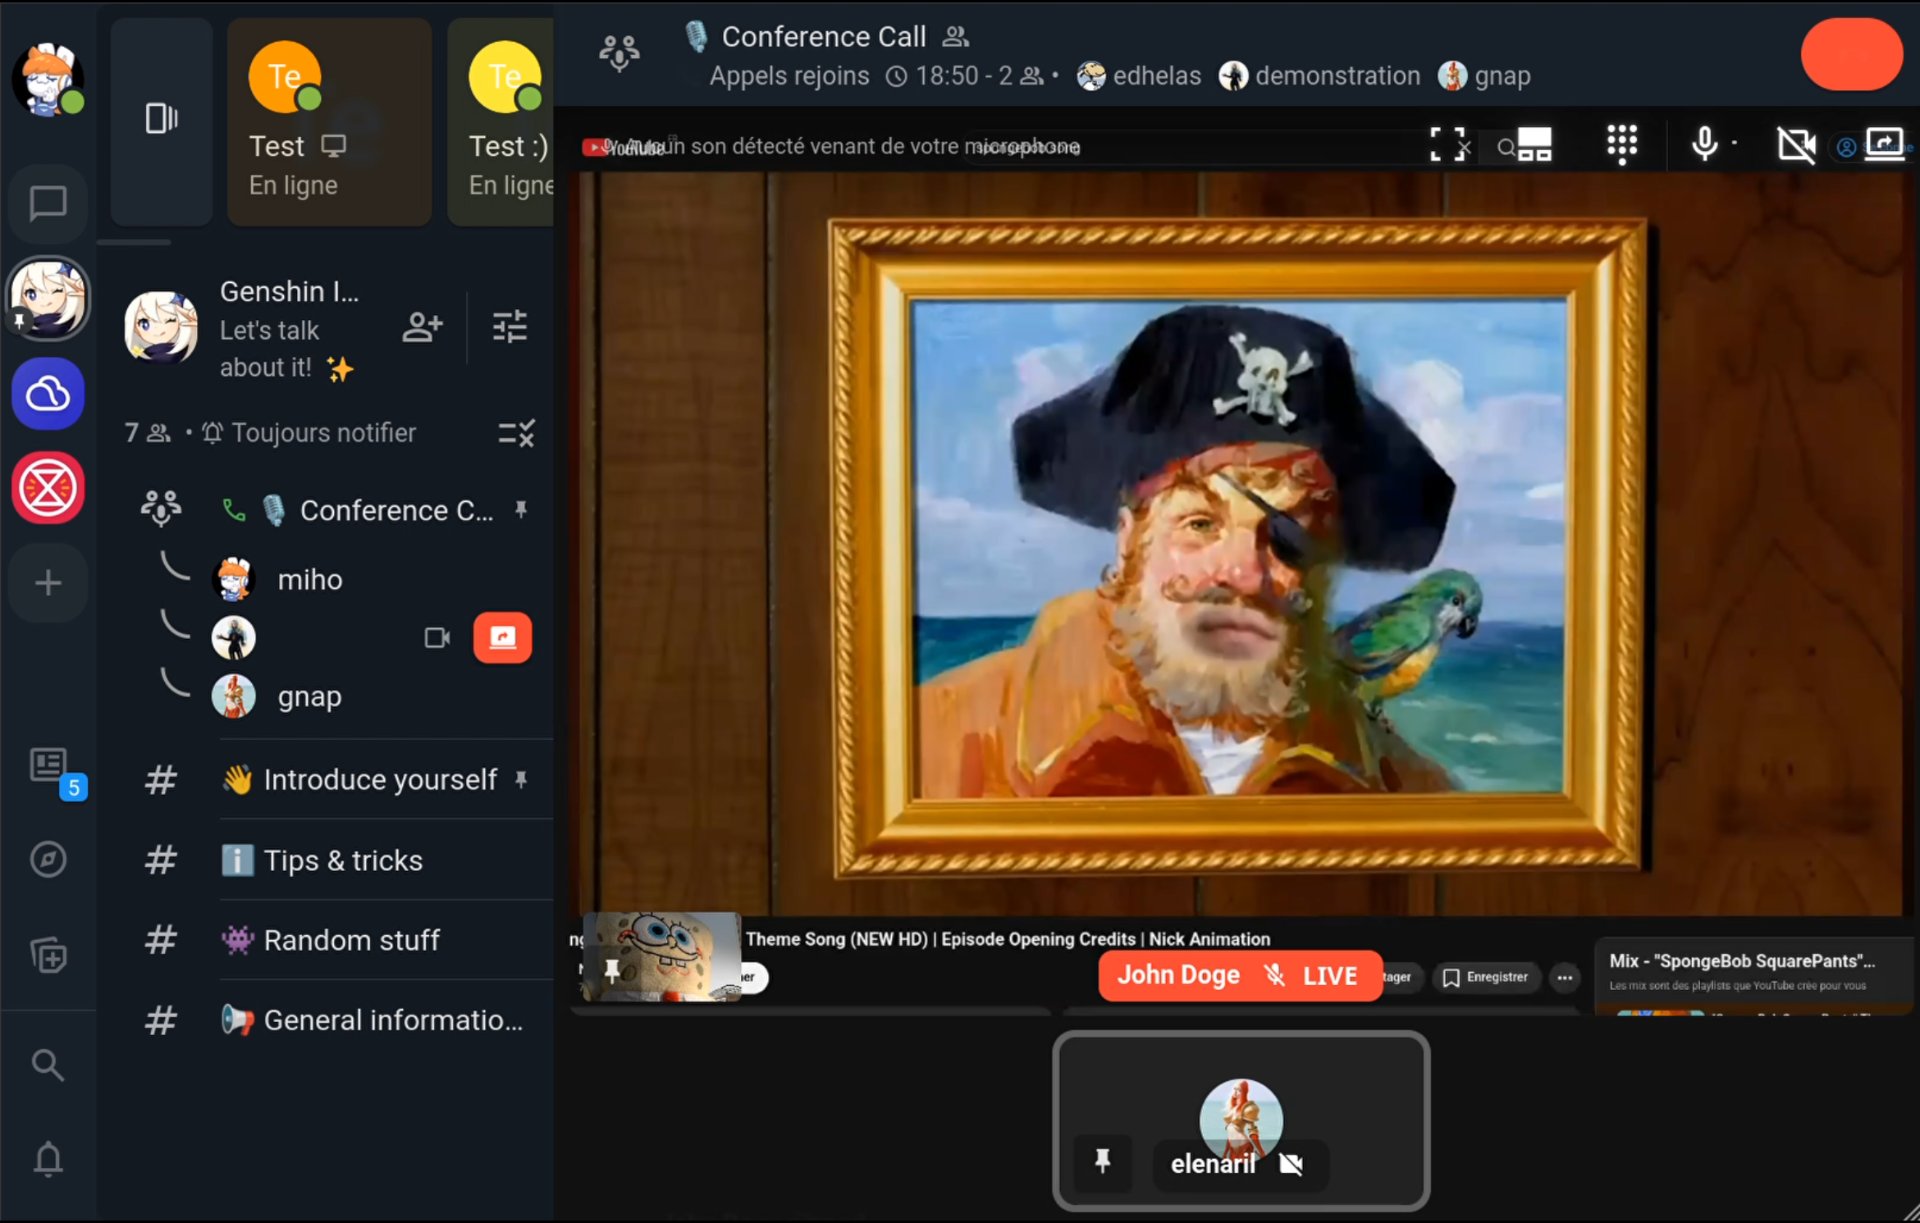1920x1223 pixels.
Task: Open the three-dots more menu under video
Action: click(1564, 978)
